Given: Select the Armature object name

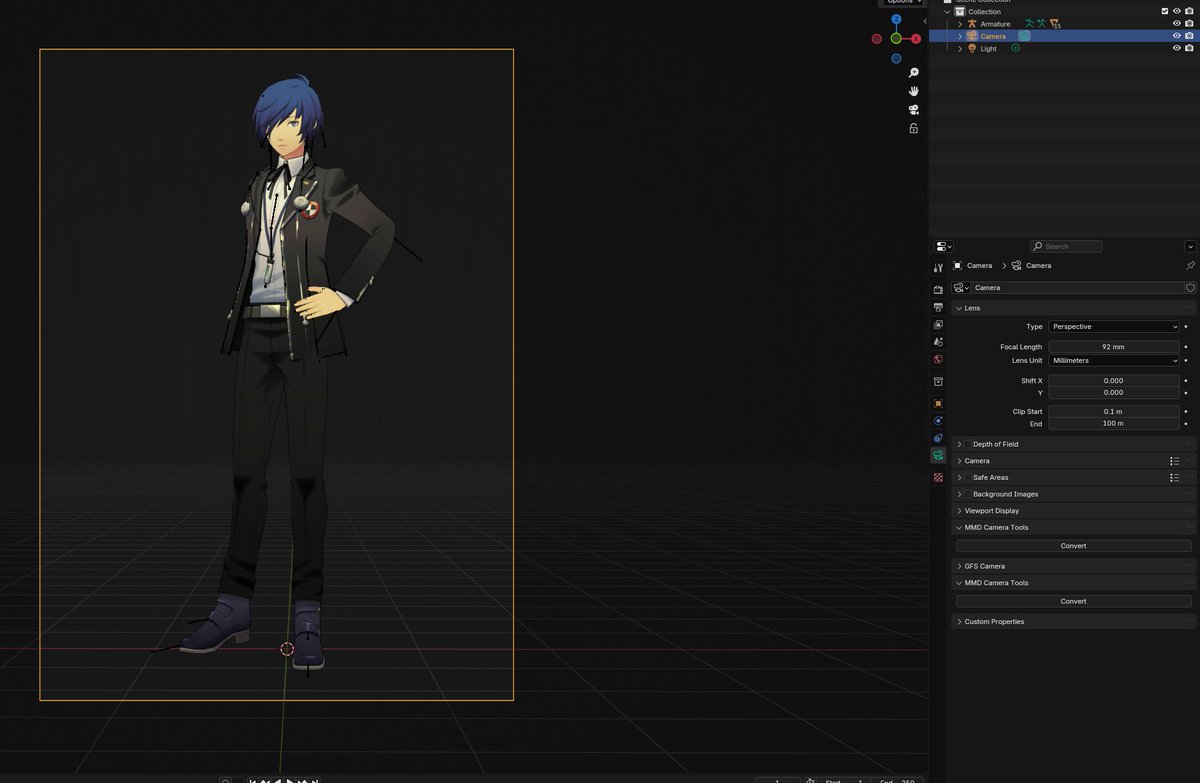Looking at the screenshot, I should point(995,24).
